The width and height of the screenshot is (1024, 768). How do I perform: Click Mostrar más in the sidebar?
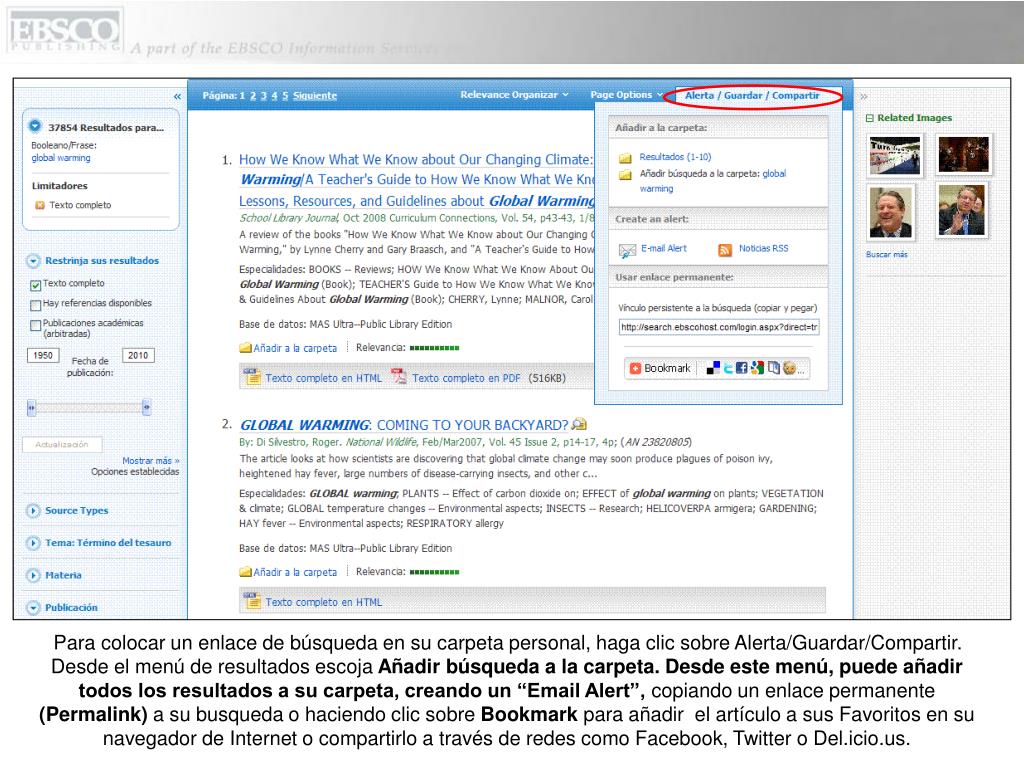pyautogui.click(x=151, y=460)
